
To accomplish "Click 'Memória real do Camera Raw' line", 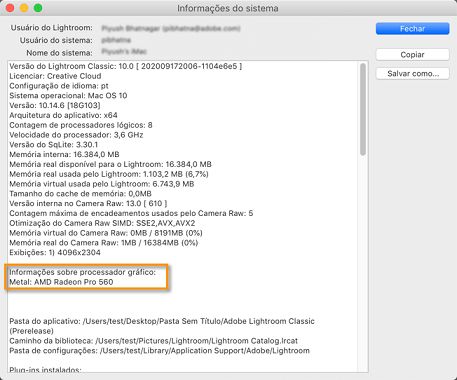I will pyautogui.click(x=104, y=243).
